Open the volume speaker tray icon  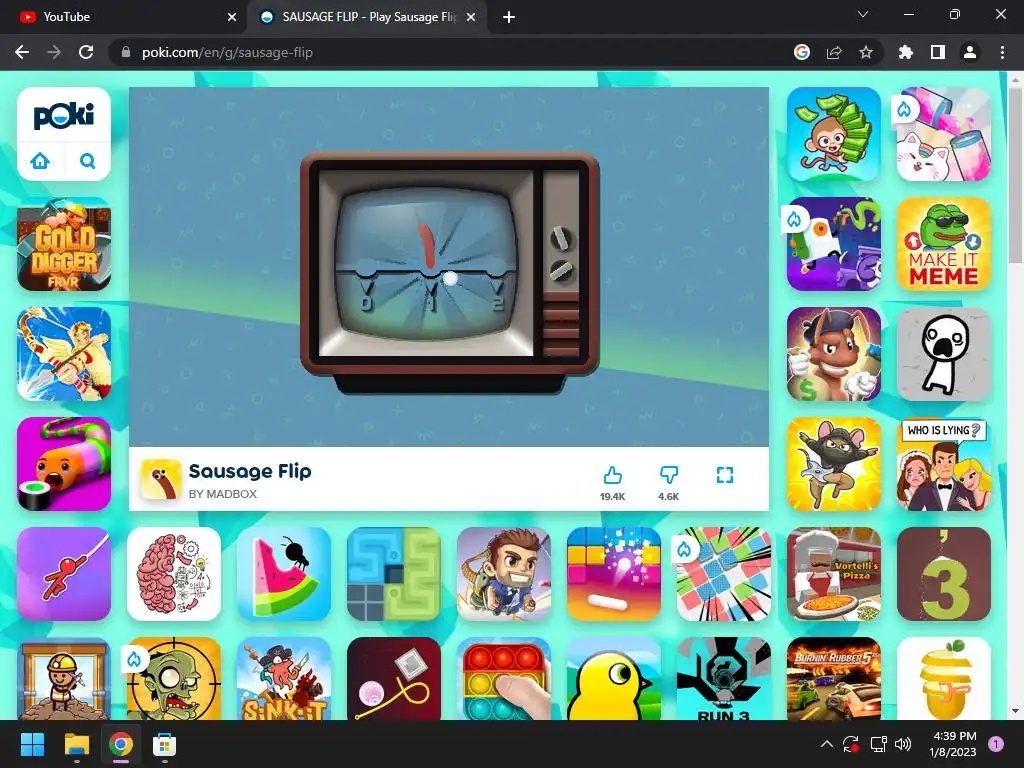click(x=903, y=744)
